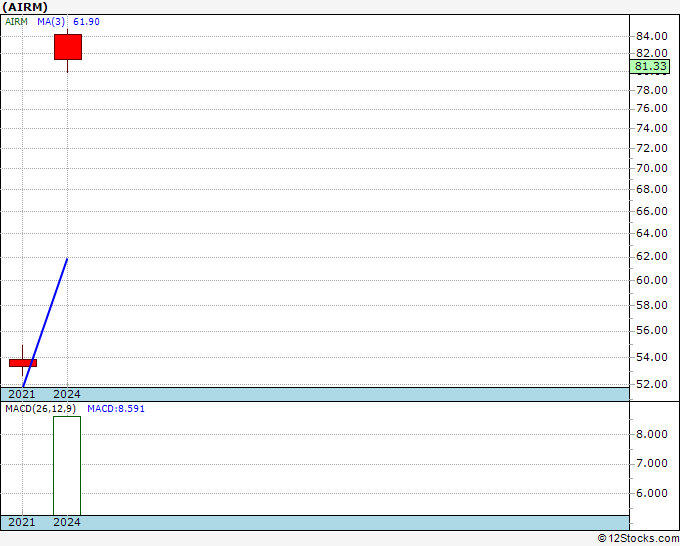This screenshot has width=680, height=546.
Task: Click the 7.000 MACD axis label
Action: [651, 464]
